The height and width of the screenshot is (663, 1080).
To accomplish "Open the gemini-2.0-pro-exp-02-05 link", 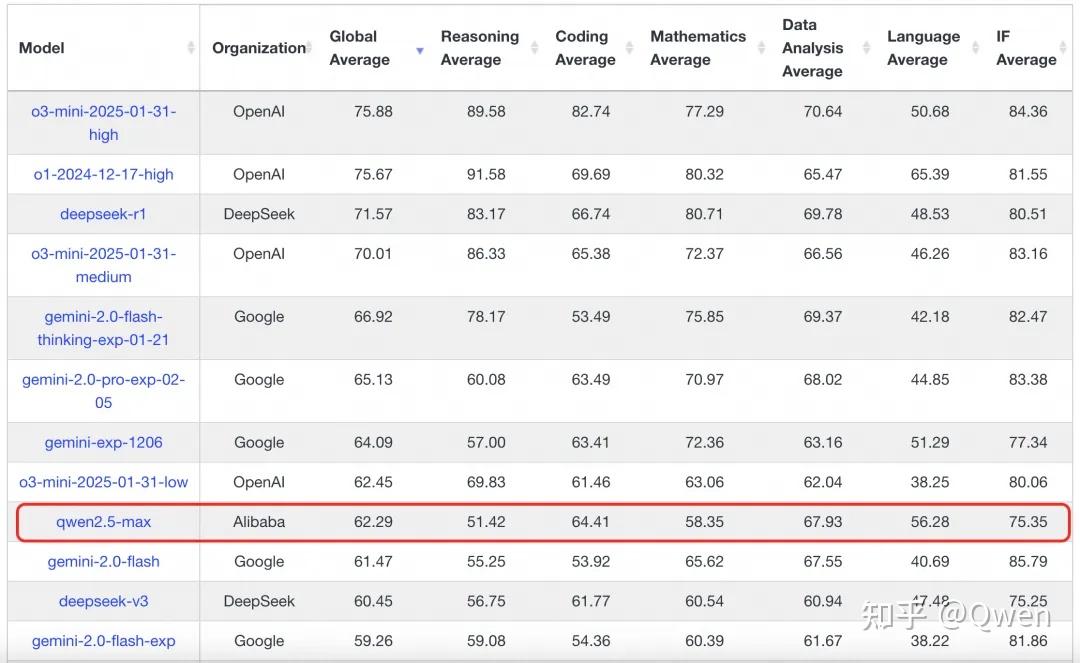I will 103,391.
